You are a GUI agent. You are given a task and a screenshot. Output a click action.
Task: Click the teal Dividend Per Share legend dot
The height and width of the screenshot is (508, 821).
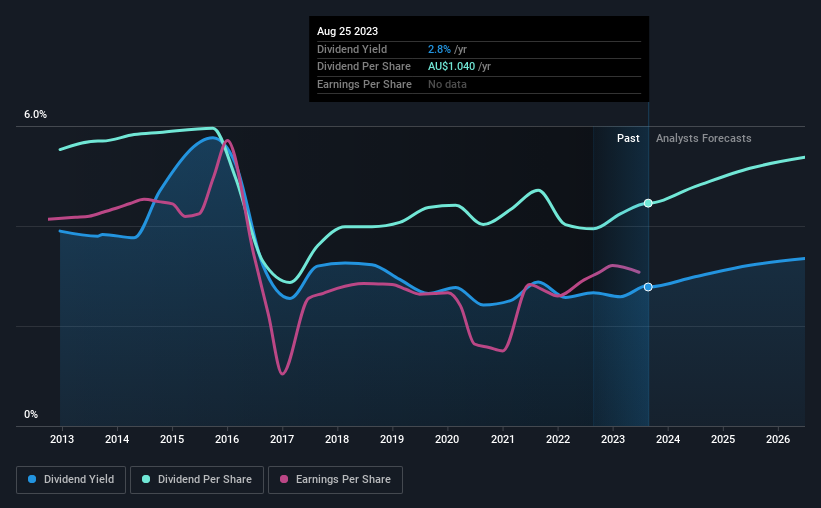[x=146, y=479]
